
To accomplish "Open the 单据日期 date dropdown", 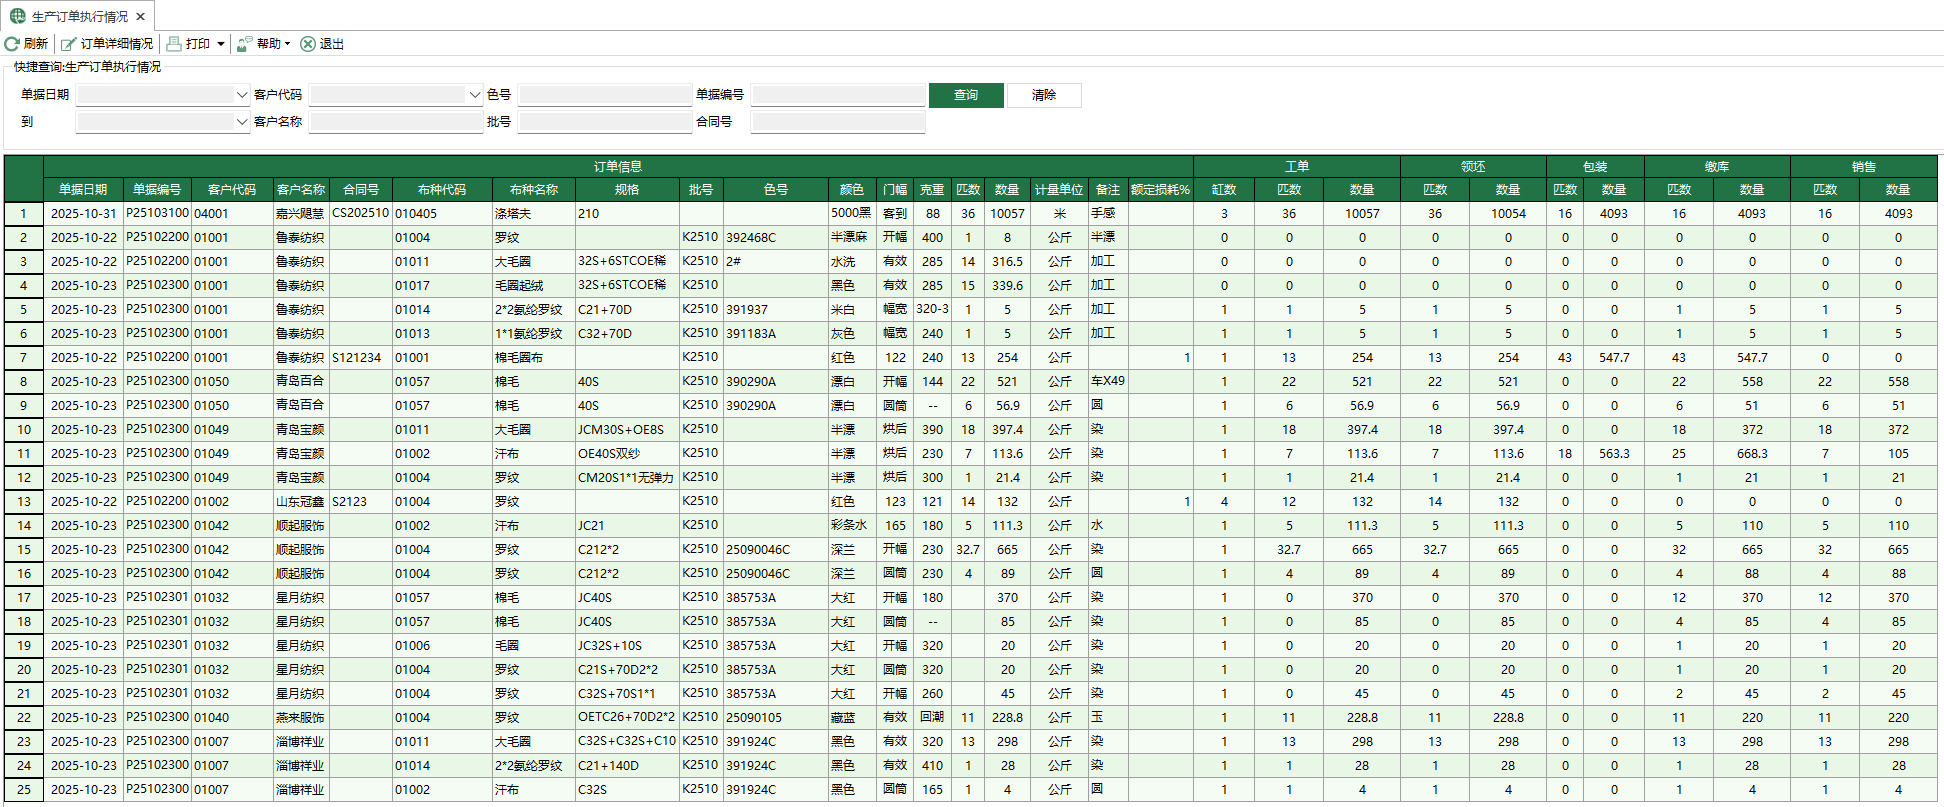I will click(241, 95).
